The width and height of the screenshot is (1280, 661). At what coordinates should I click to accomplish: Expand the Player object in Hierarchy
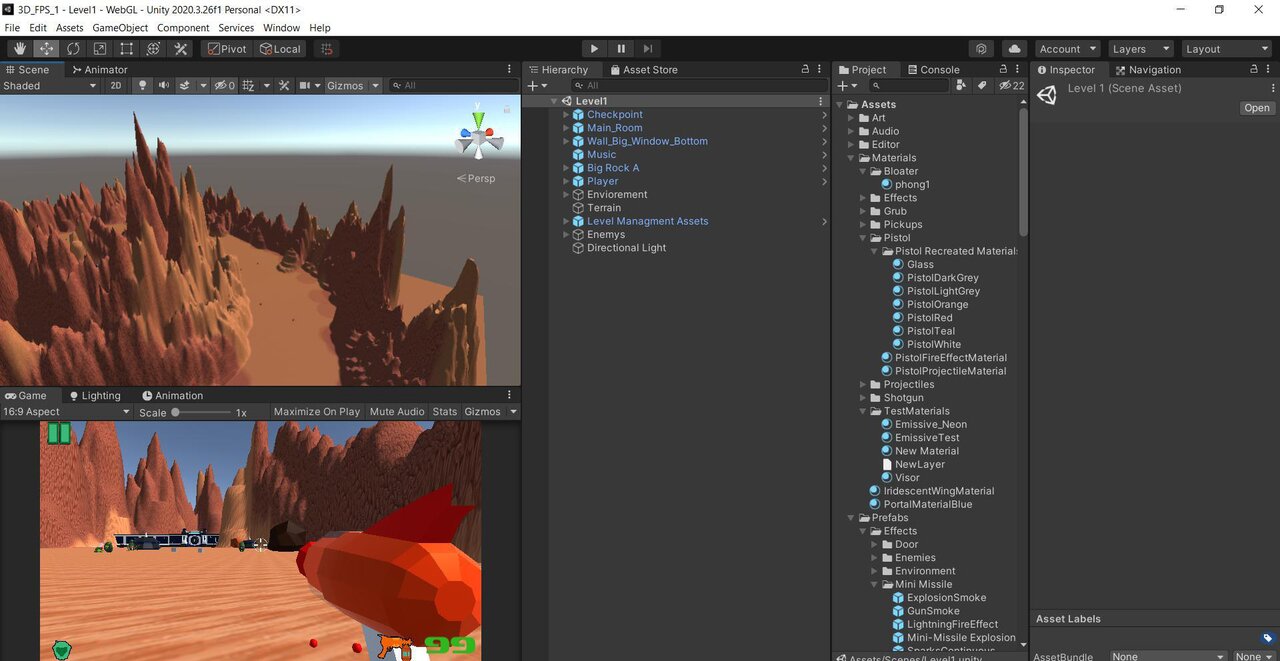click(566, 182)
